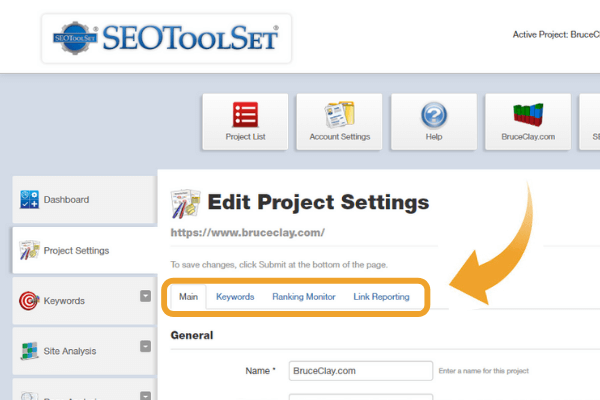Click the Dashboard icon in the sidebar
The width and height of the screenshot is (600, 400).
pos(29,199)
